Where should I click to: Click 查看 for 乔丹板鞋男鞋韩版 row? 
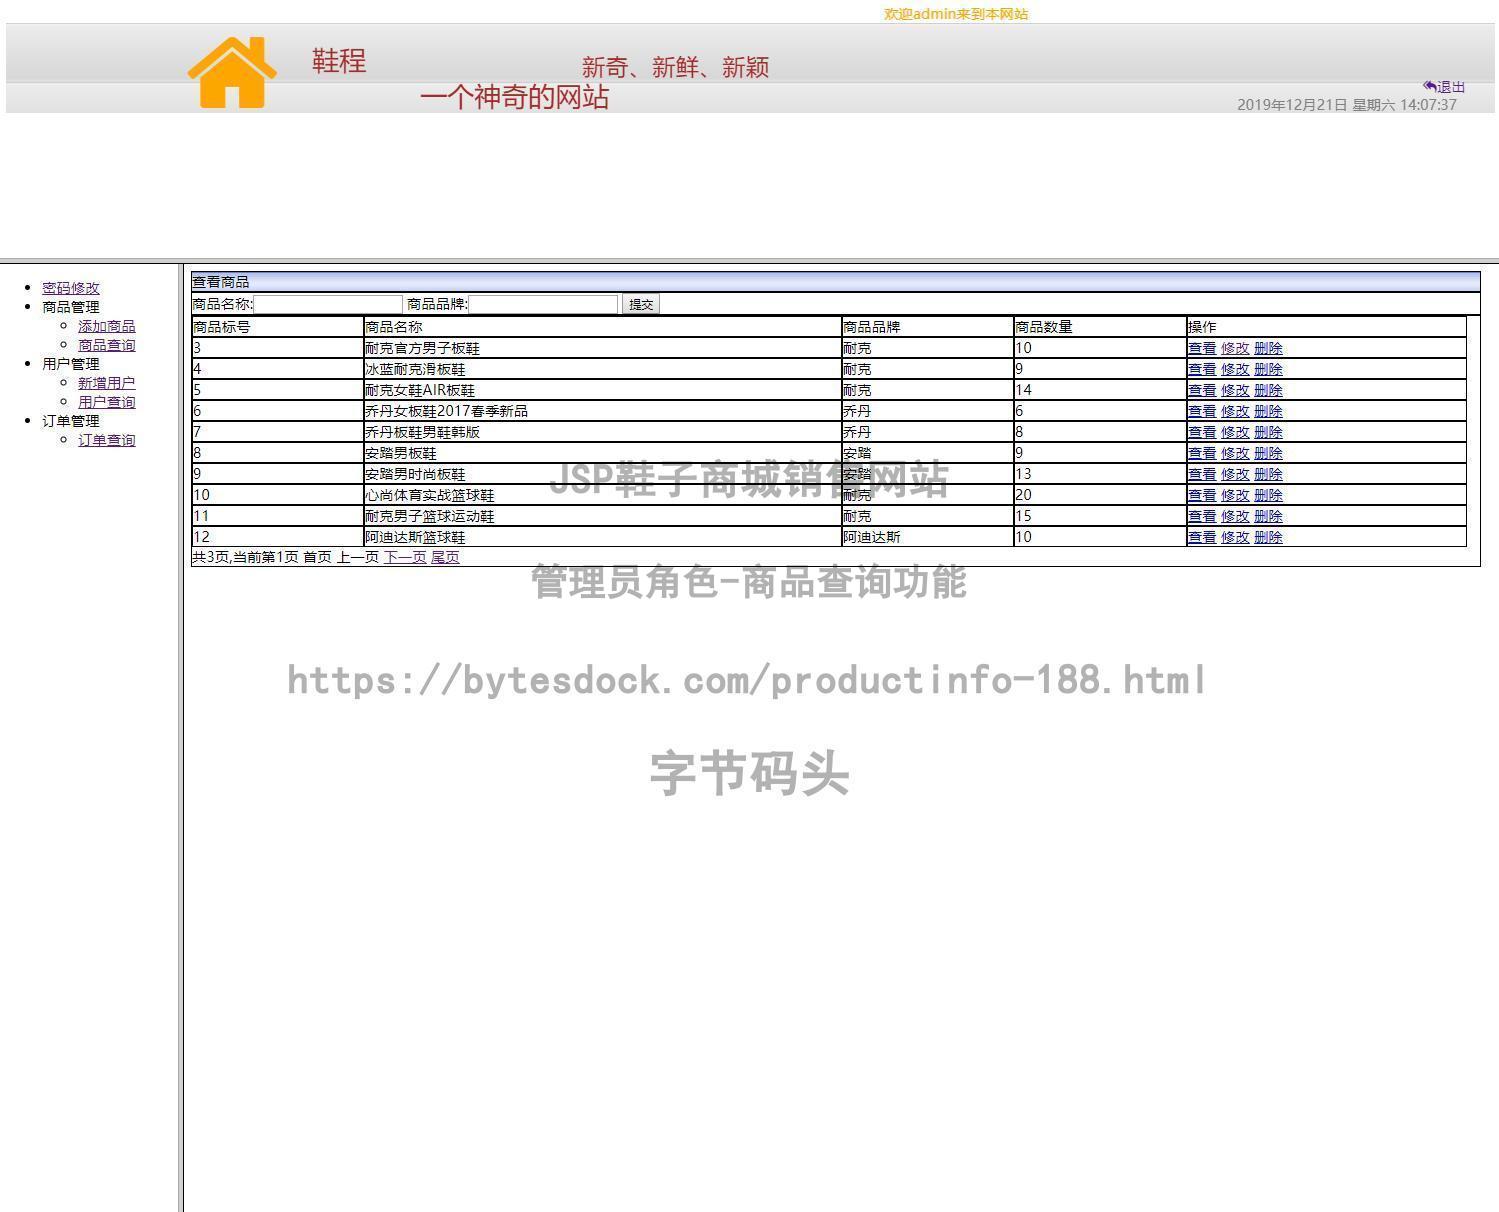click(x=1202, y=432)
